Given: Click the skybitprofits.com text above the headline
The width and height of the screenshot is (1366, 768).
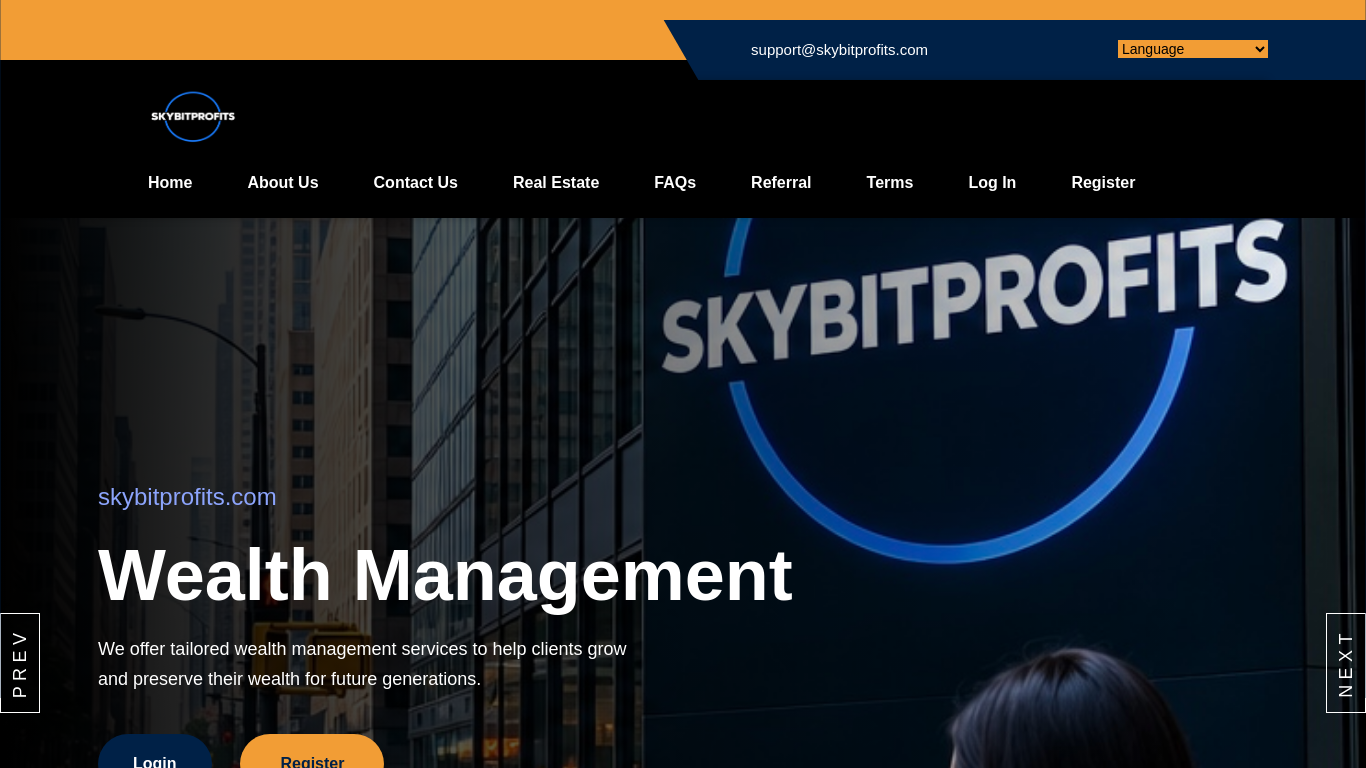Looking at the screenshot, I should point(187,497).
